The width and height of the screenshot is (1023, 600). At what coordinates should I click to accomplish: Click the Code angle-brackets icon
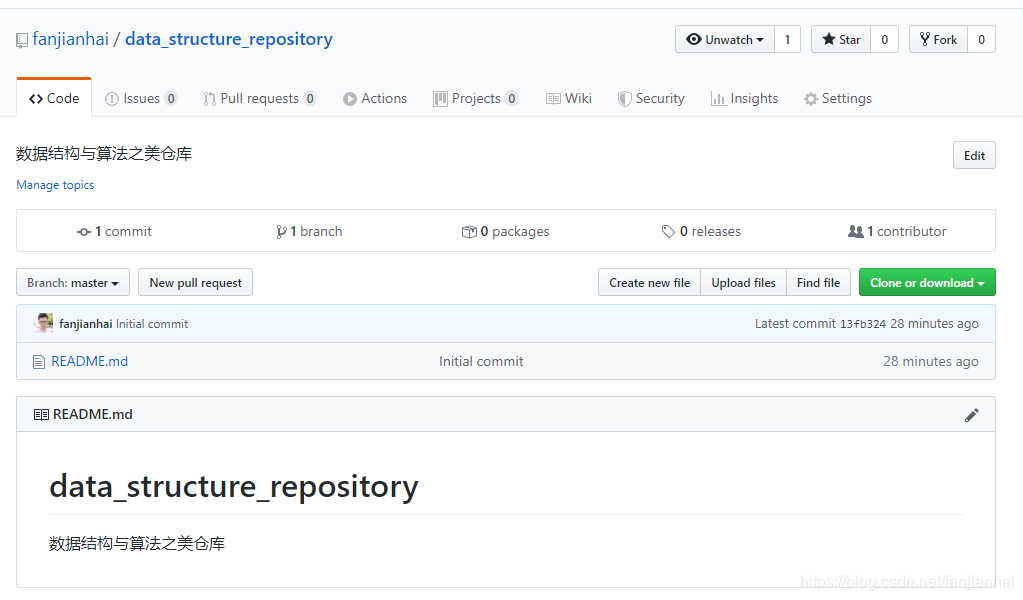(x=36, y=99)
